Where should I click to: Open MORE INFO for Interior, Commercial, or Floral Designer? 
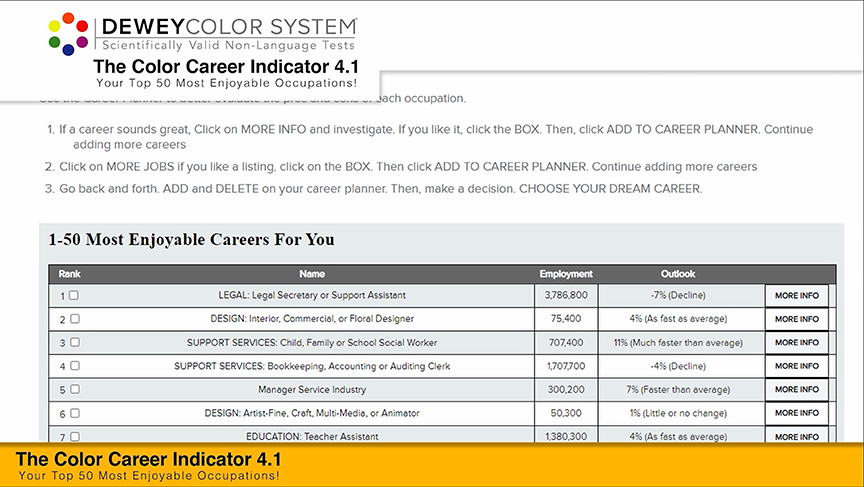click(x=797, y=319)
